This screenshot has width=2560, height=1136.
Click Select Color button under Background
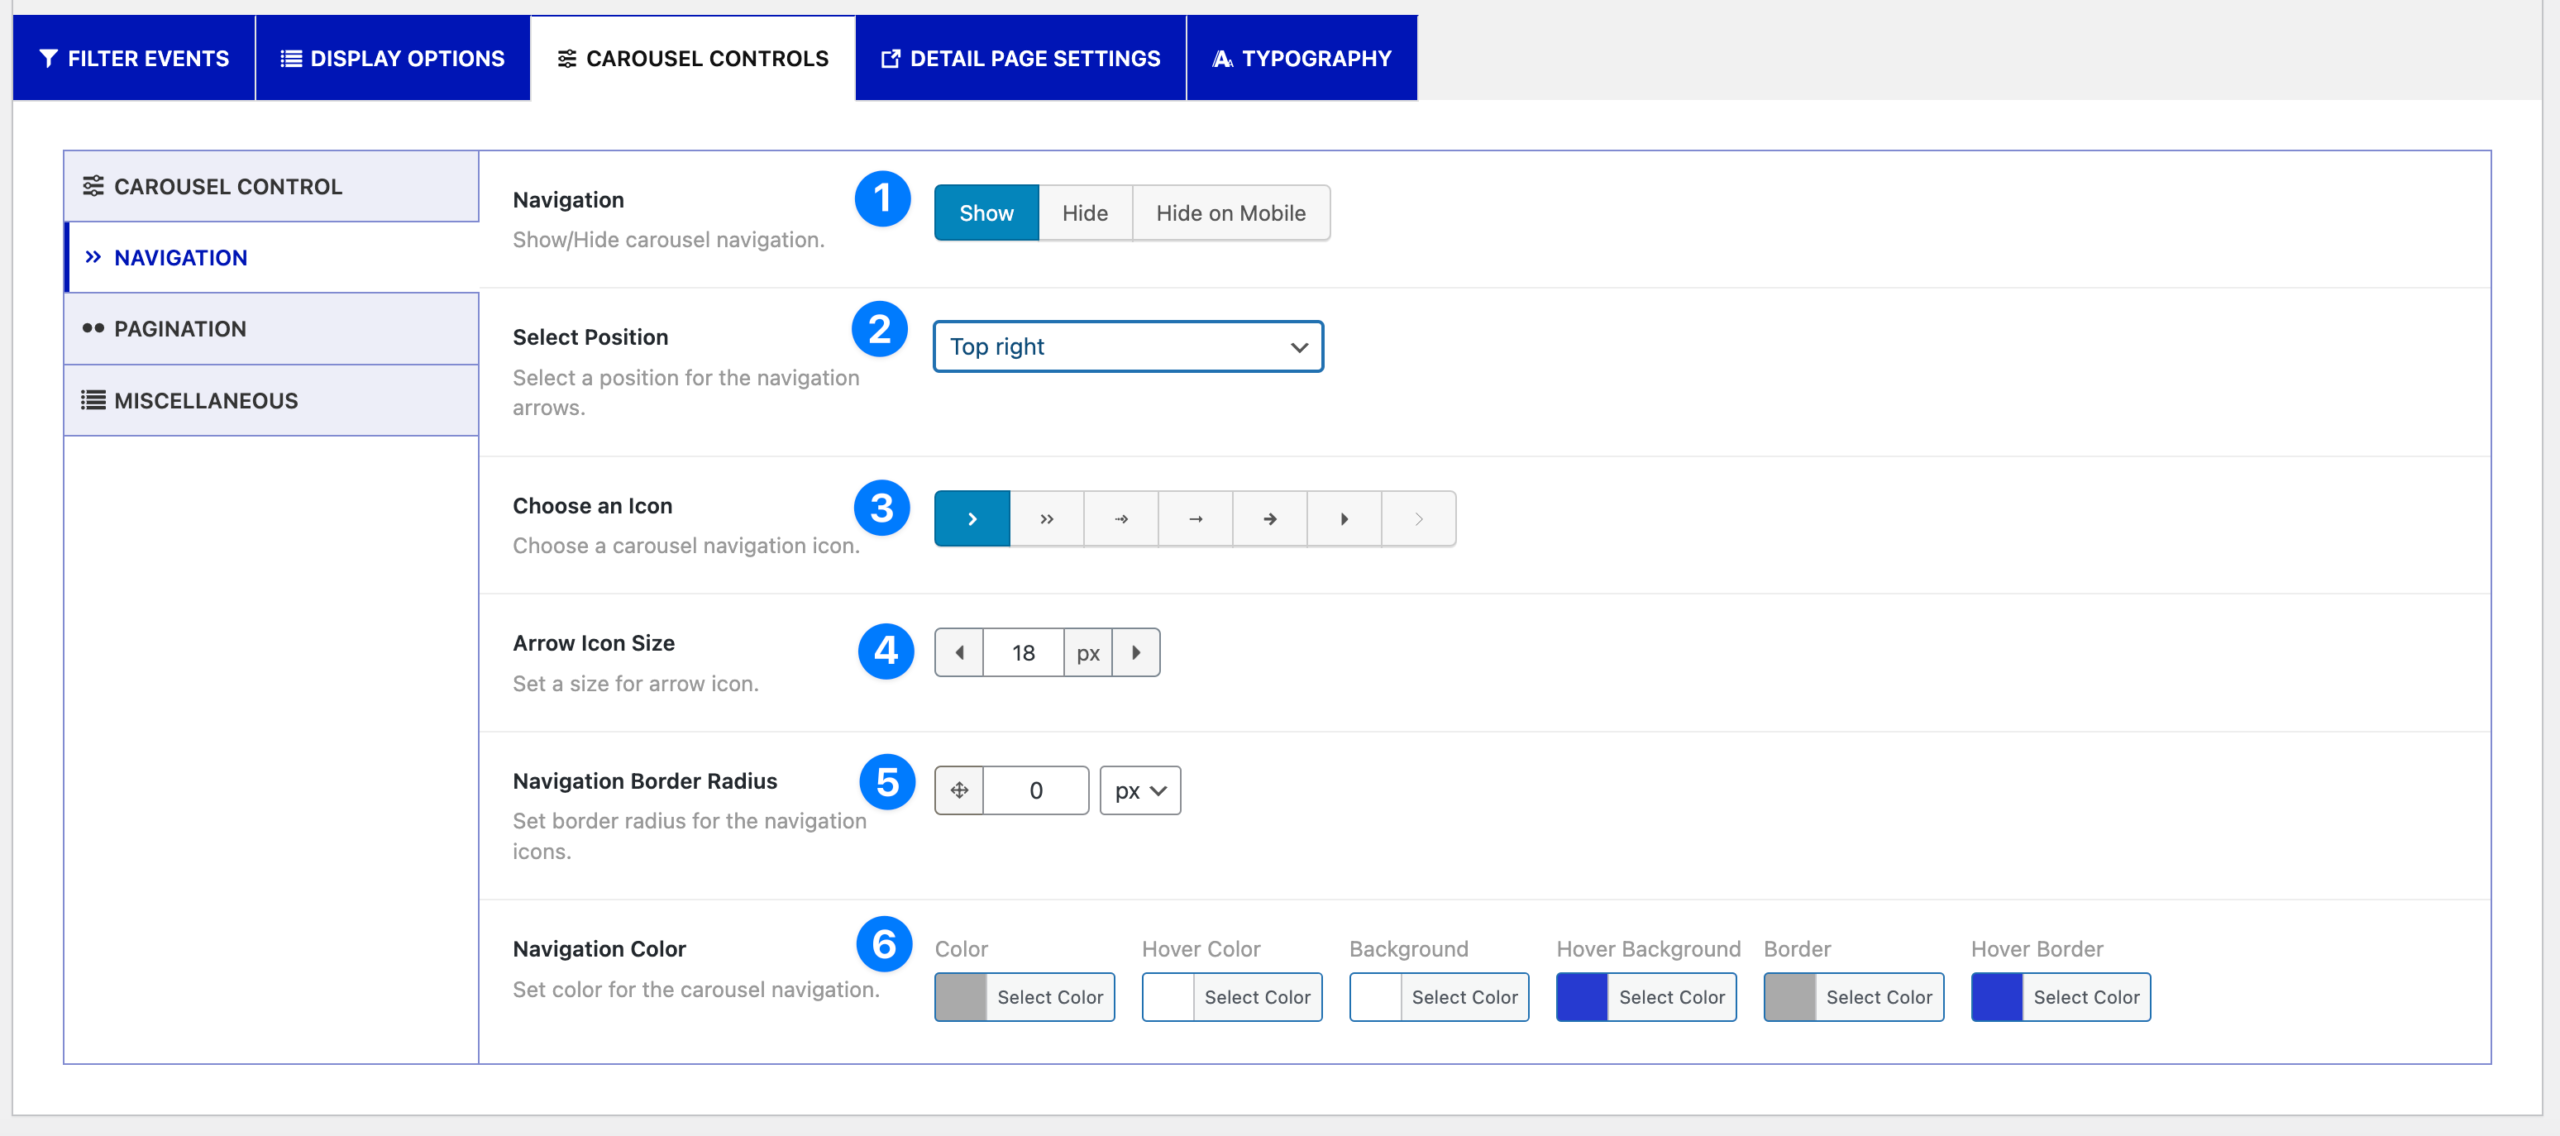coord(1464,997)
